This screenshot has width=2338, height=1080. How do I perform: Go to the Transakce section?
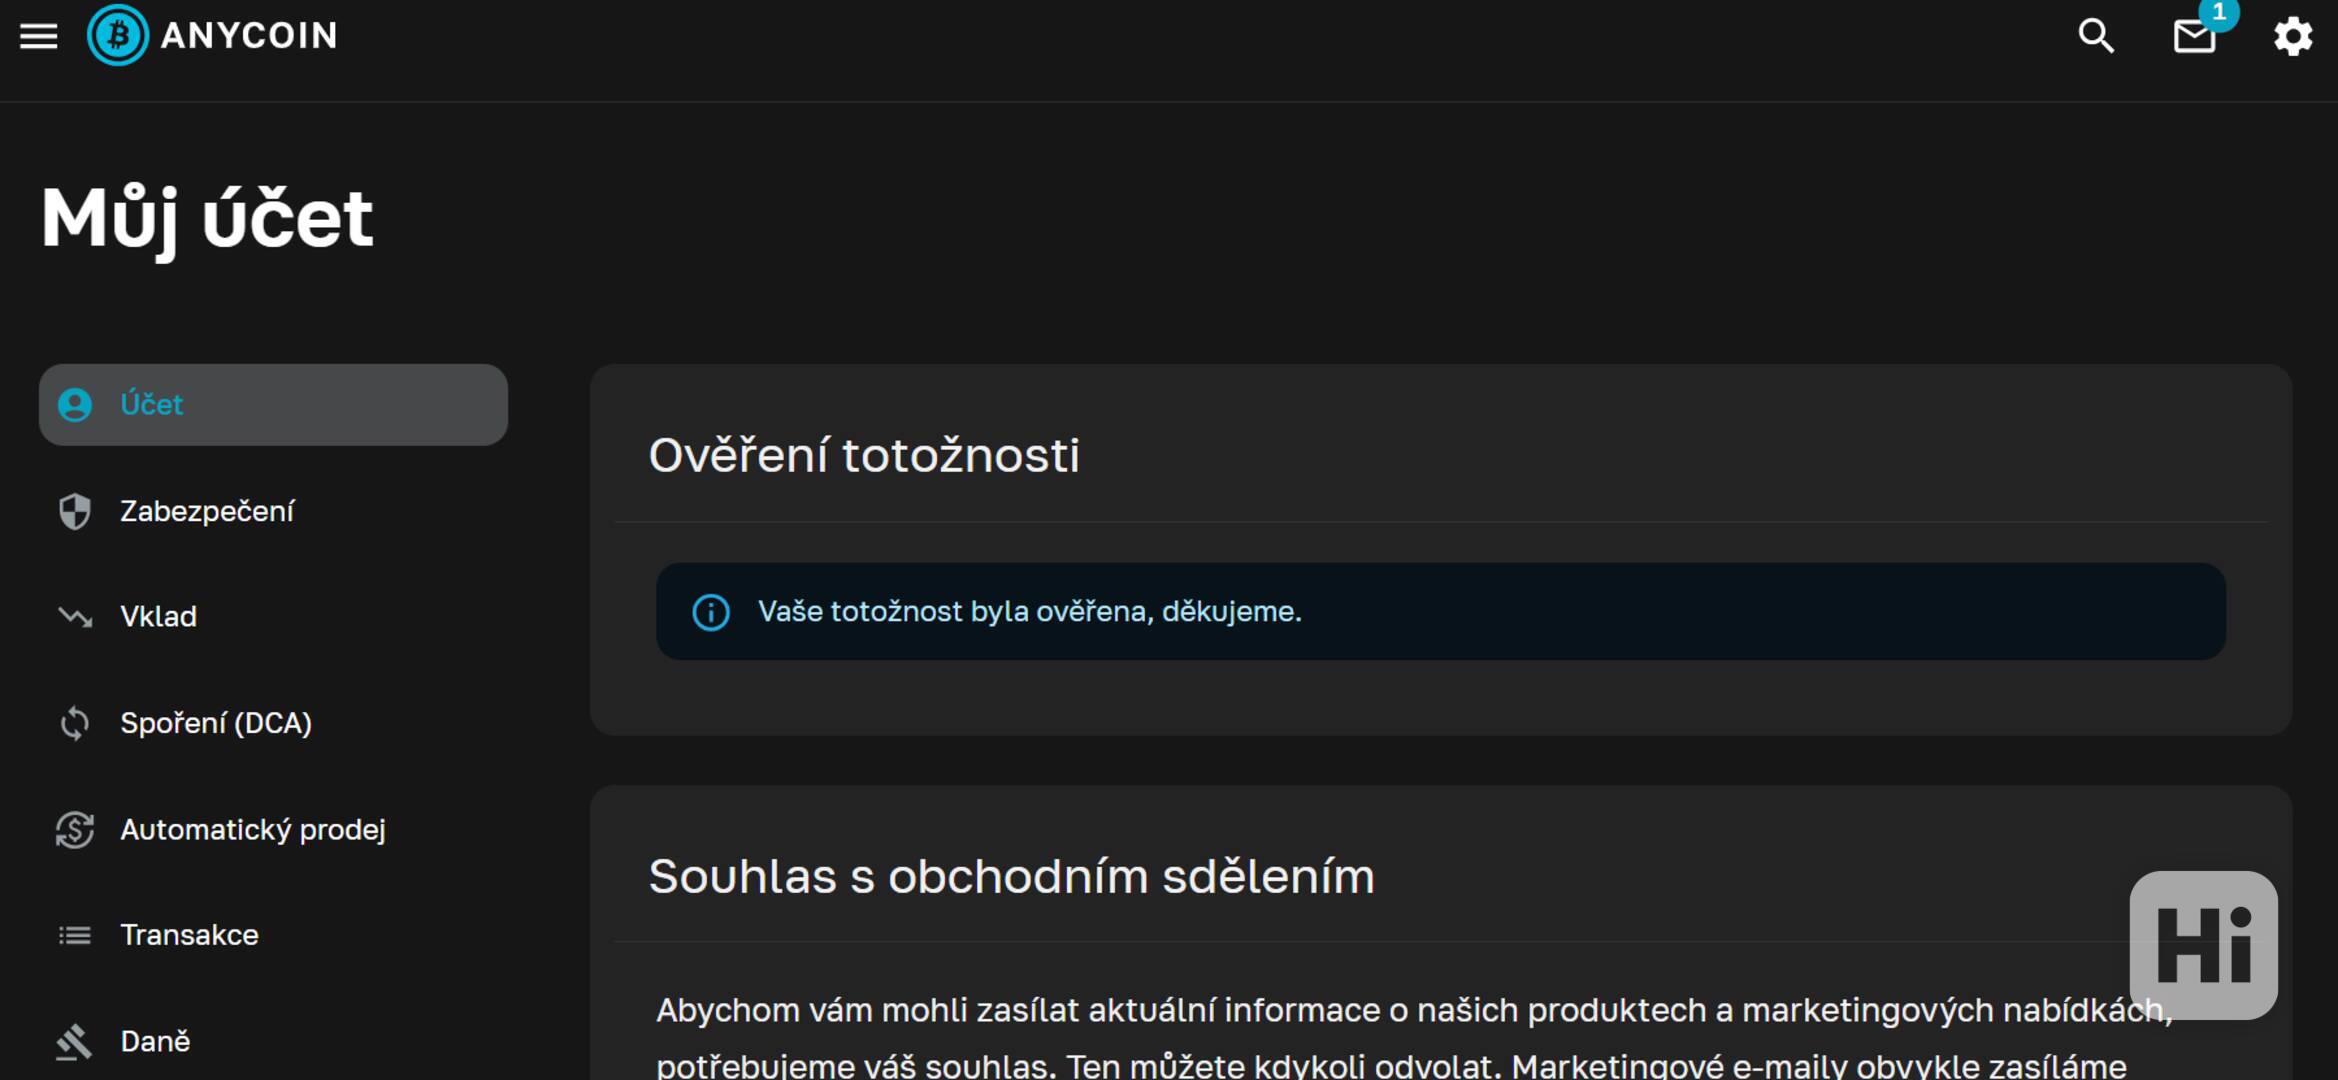[189, 936]
